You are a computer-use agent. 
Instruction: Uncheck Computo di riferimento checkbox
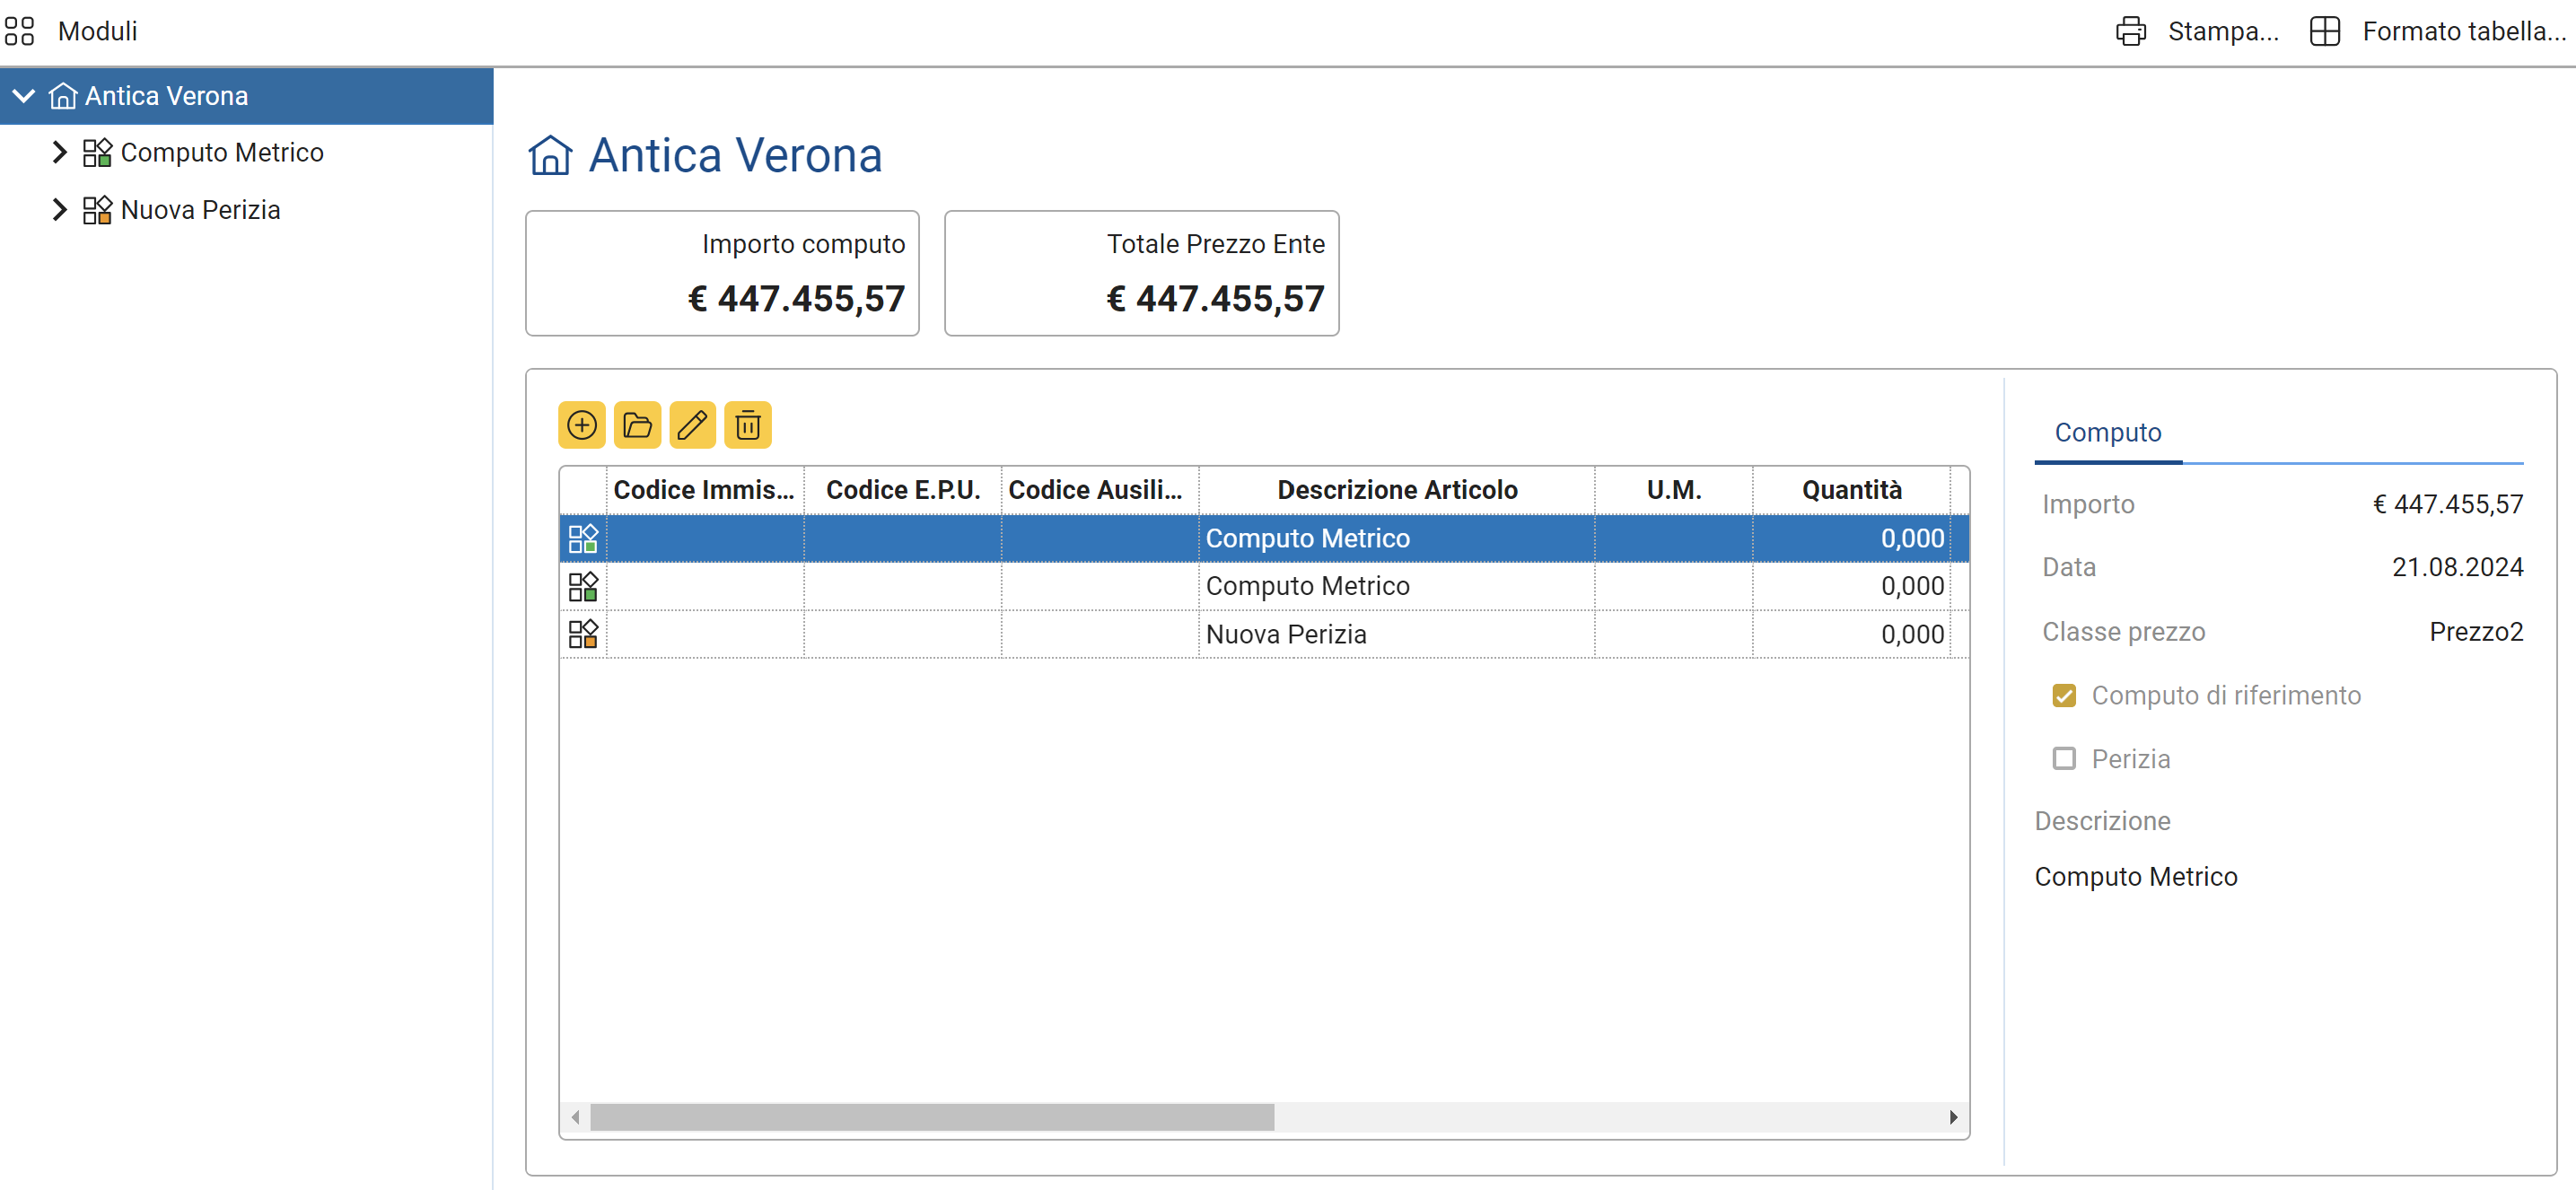(2063, 695)
